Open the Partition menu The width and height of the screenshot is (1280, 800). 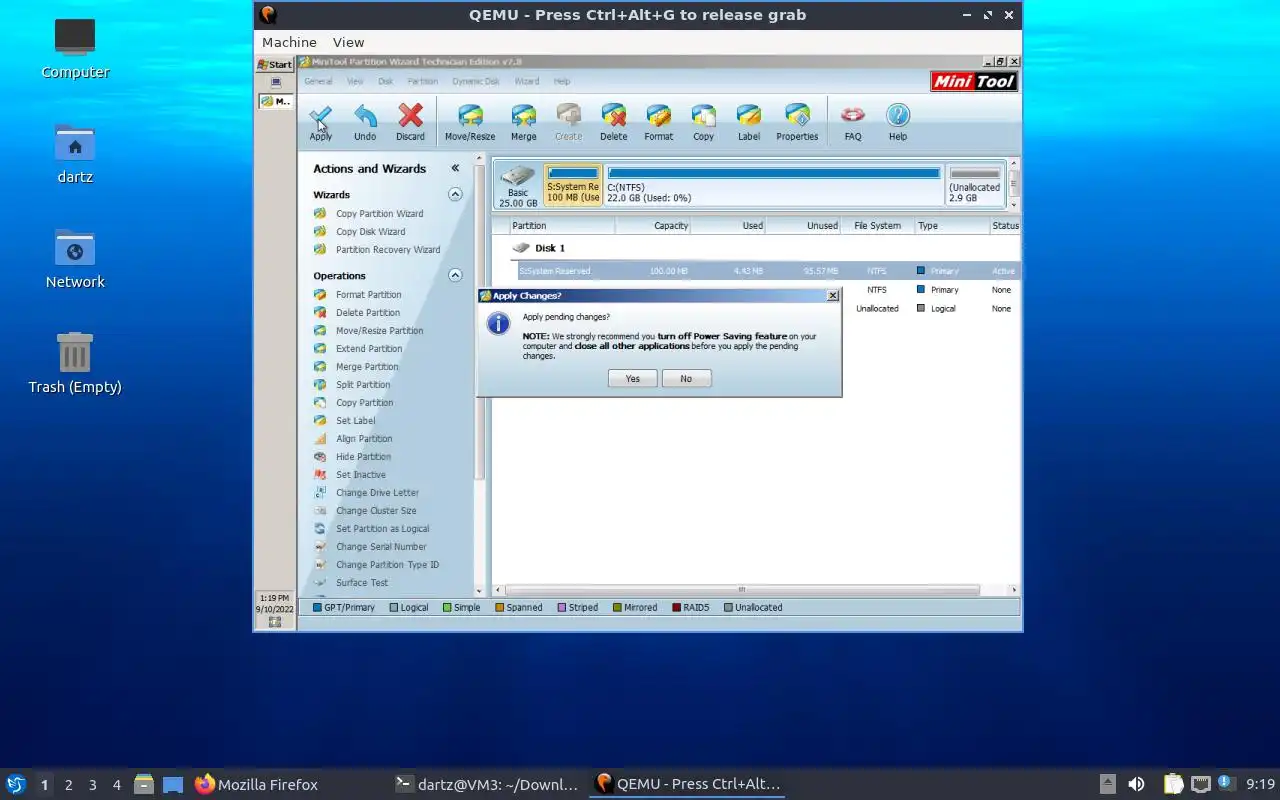422,82
